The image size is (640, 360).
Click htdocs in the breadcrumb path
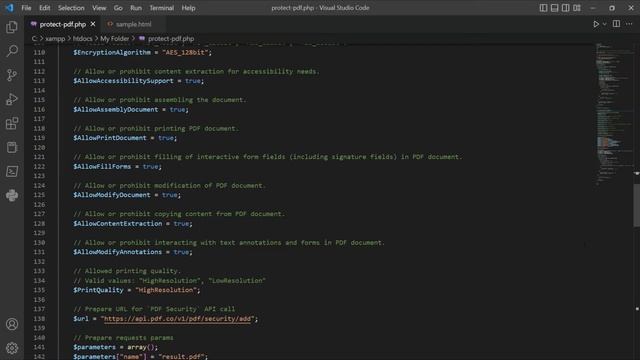(82, 39)
